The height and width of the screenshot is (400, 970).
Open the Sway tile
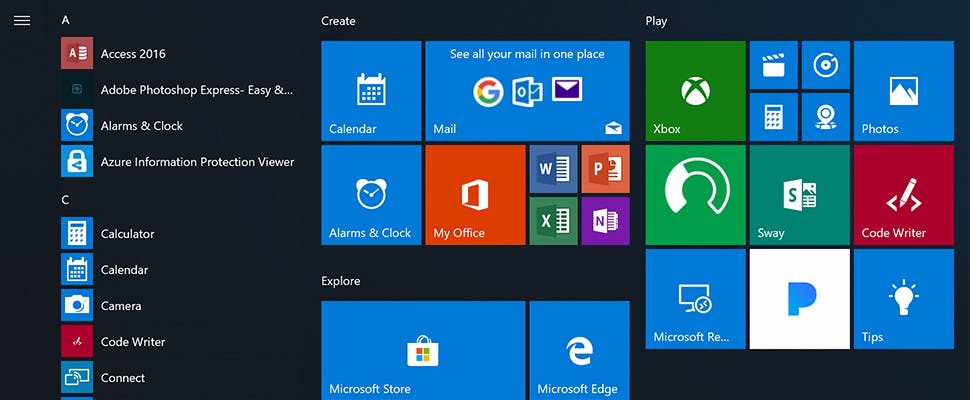[800, 195]
